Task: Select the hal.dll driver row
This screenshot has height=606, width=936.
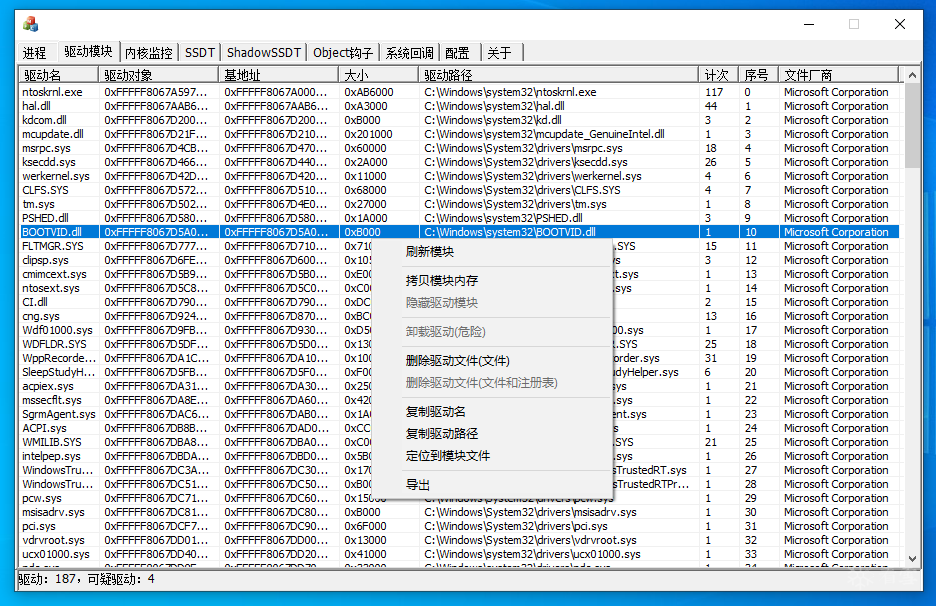Action: pyautogui.click(x=459, y=106)
